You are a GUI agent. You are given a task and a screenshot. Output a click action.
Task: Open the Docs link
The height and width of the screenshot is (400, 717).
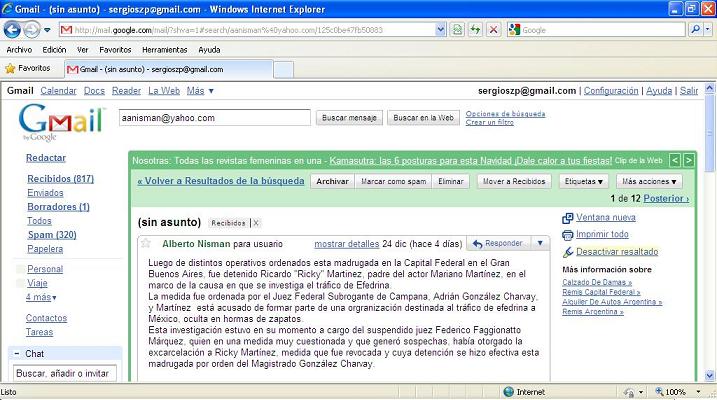click(x=94, y=91)
